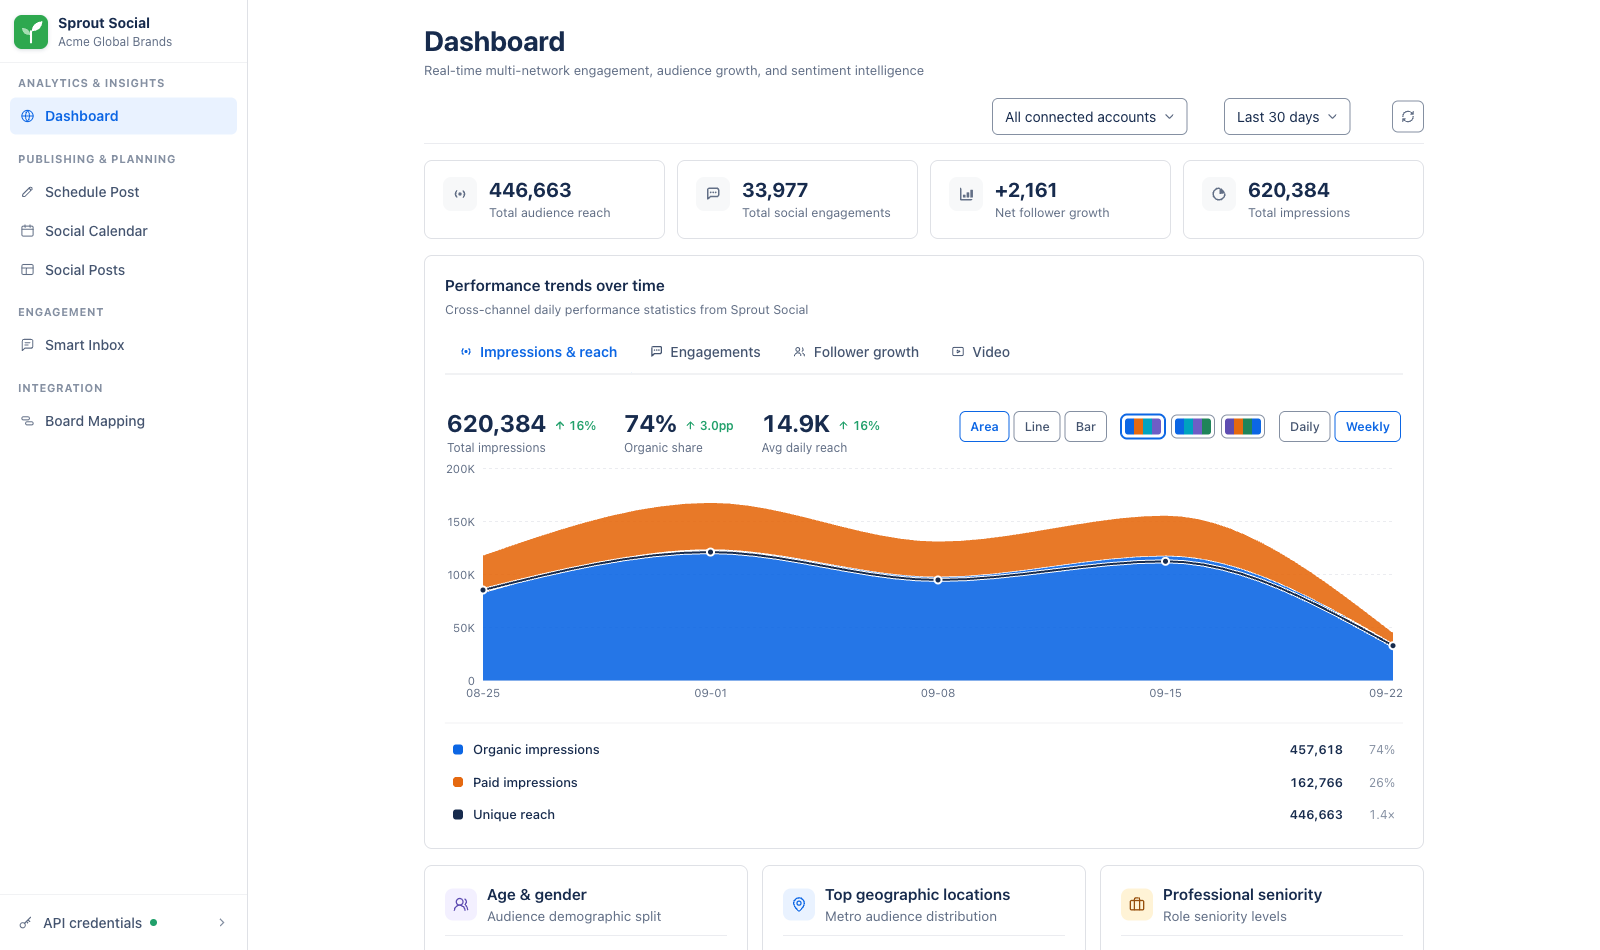Switch to Weekly granularity
The height and width of the screenshot is (950, 1600).
tap(1368, 427)
